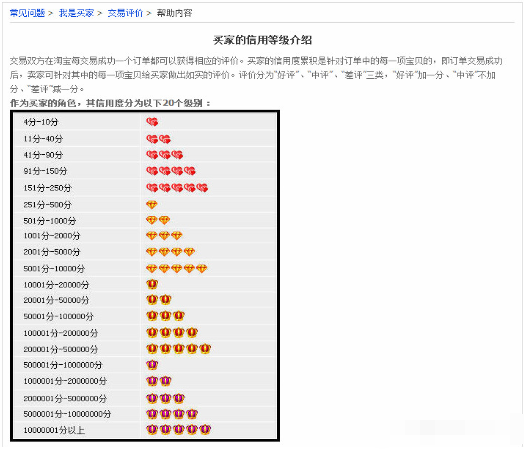Click the three gold crowns in 50001分-100000分 row
The height and width of the screenshot is (451, 524).
(165, 316)
